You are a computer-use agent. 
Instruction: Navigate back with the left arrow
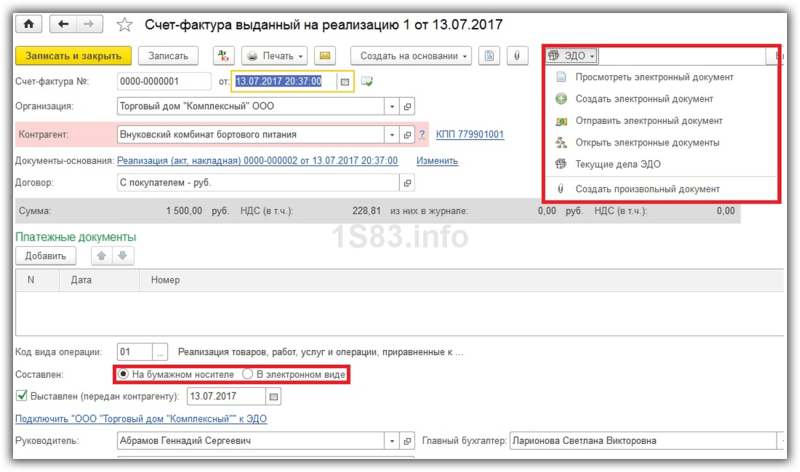(x=63, y=24)
